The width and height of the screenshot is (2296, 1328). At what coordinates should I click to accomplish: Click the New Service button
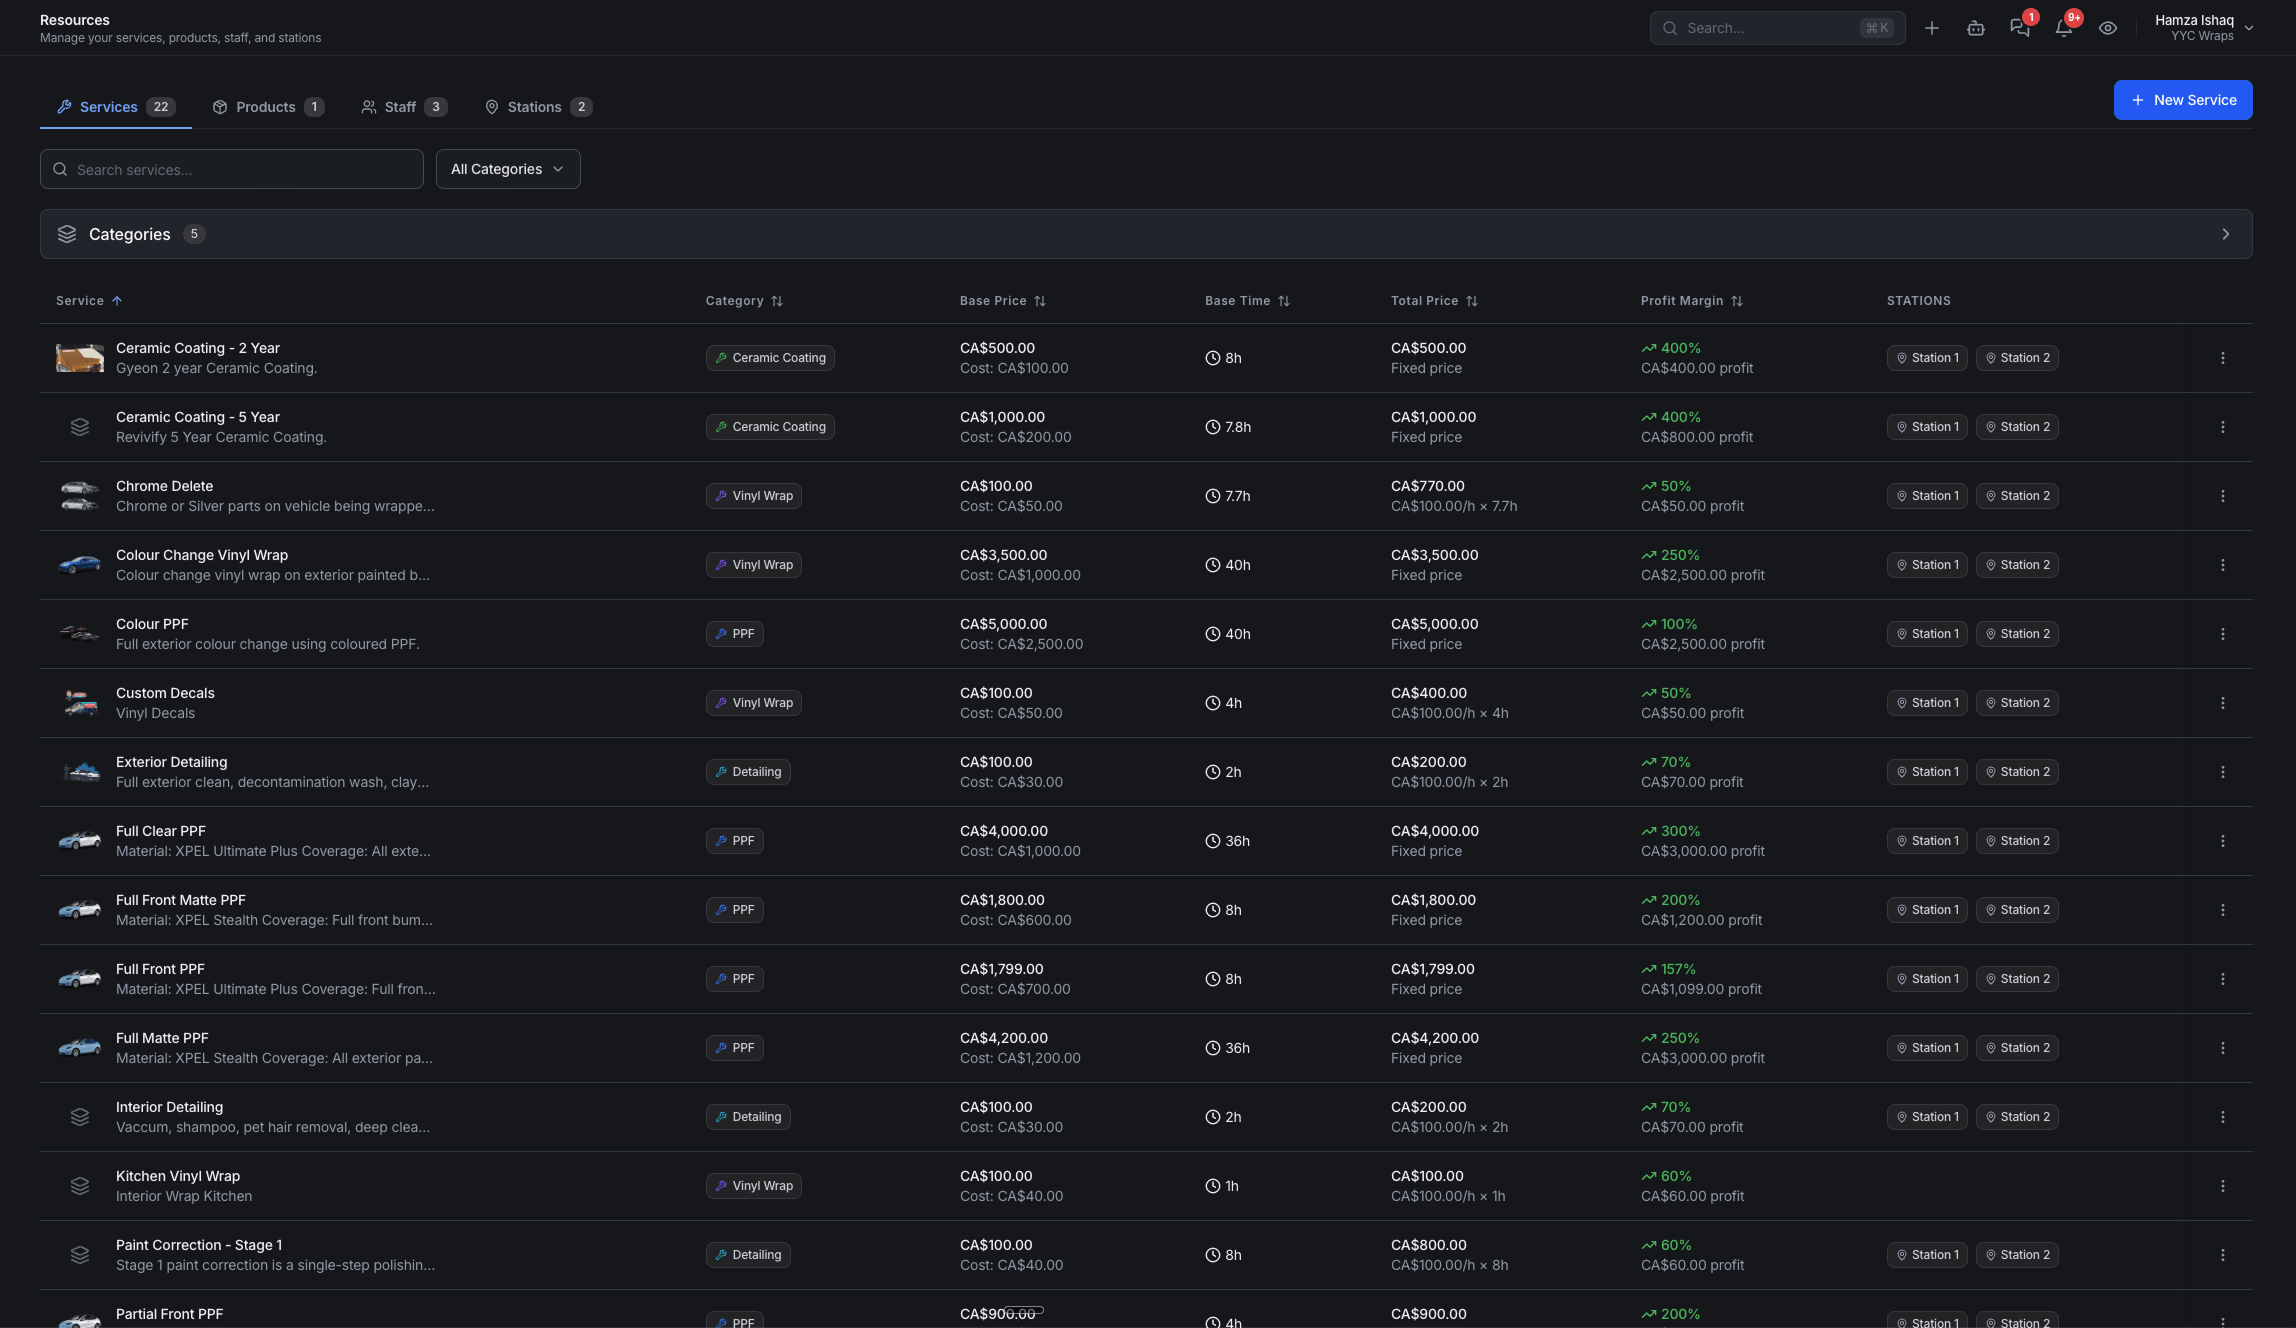click(2183, 100)
